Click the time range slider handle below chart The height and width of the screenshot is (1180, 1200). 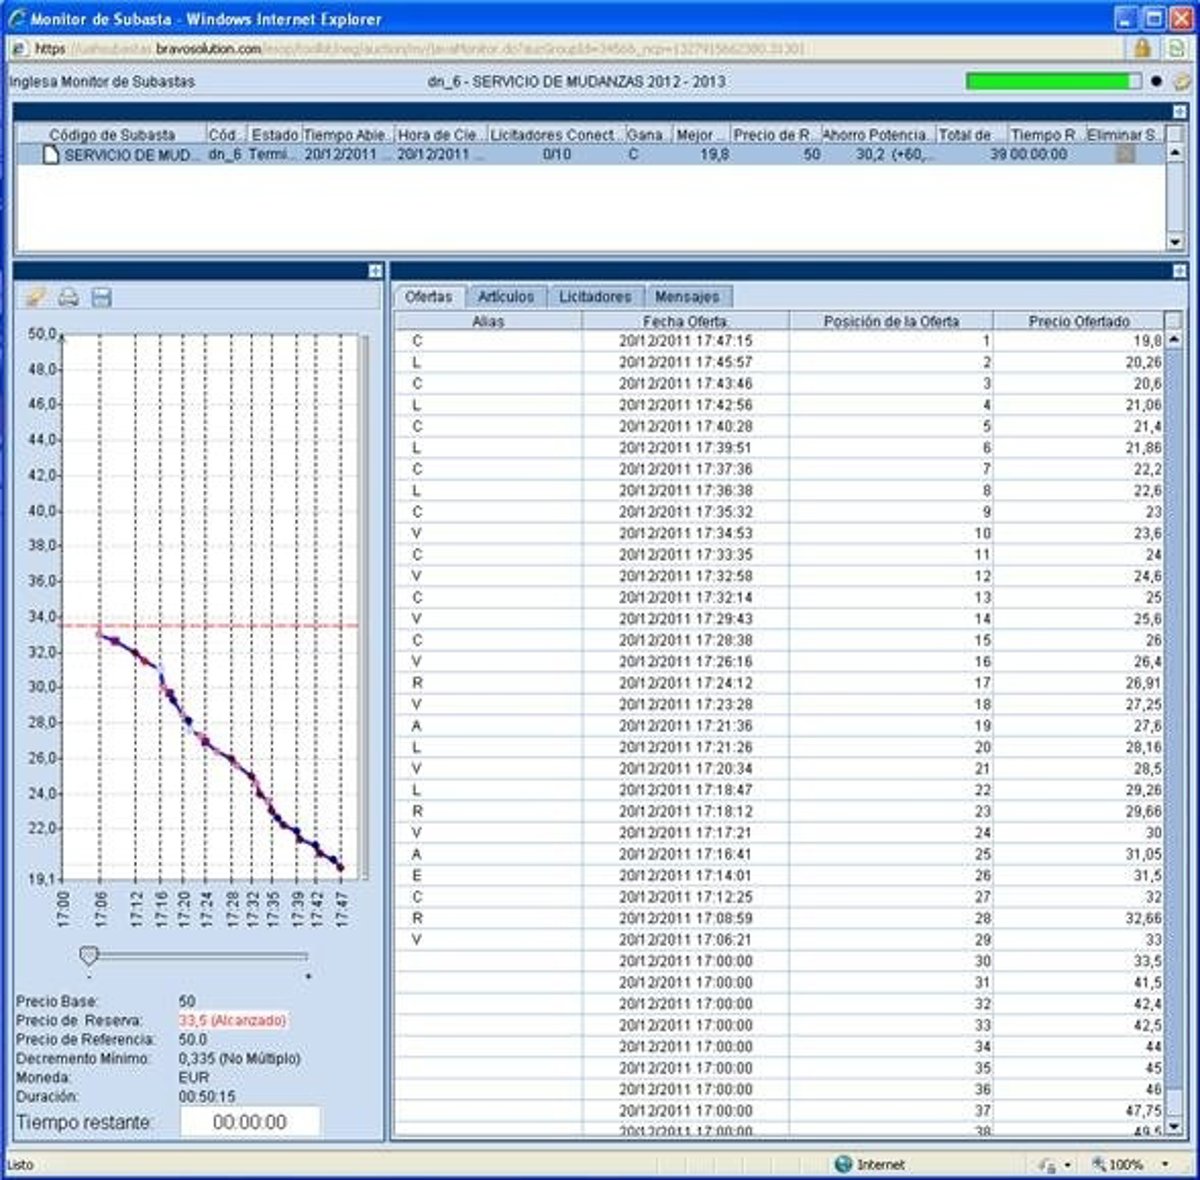(x=89, y=956)
